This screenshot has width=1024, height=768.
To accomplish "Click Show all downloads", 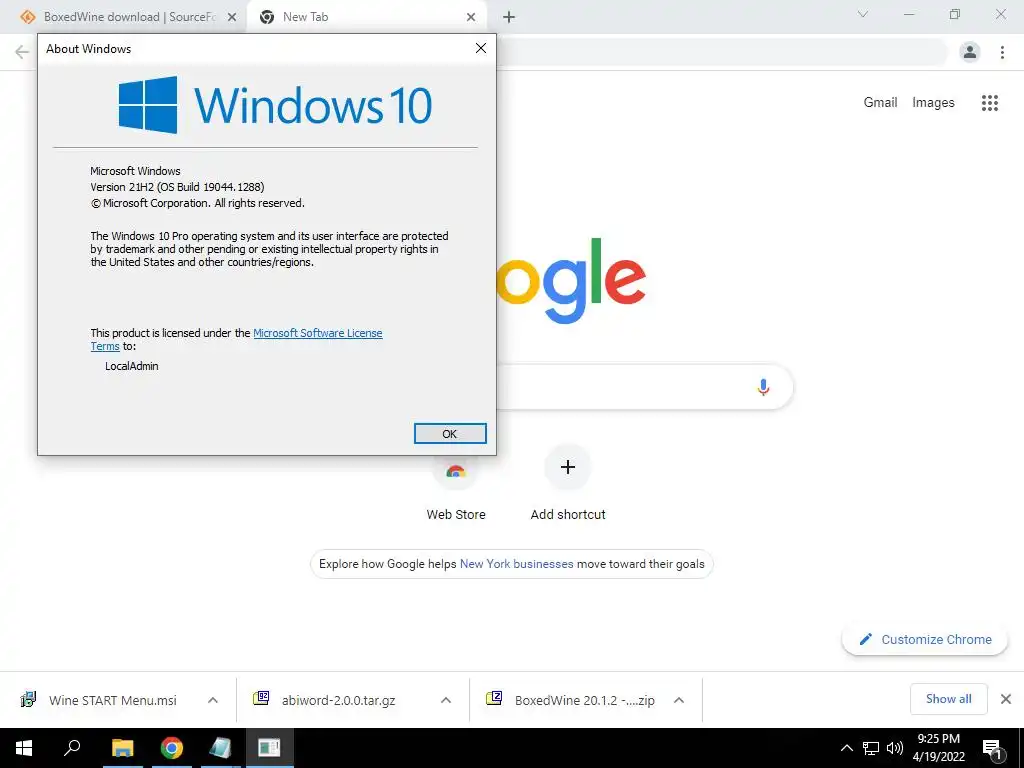I will 948,699.
